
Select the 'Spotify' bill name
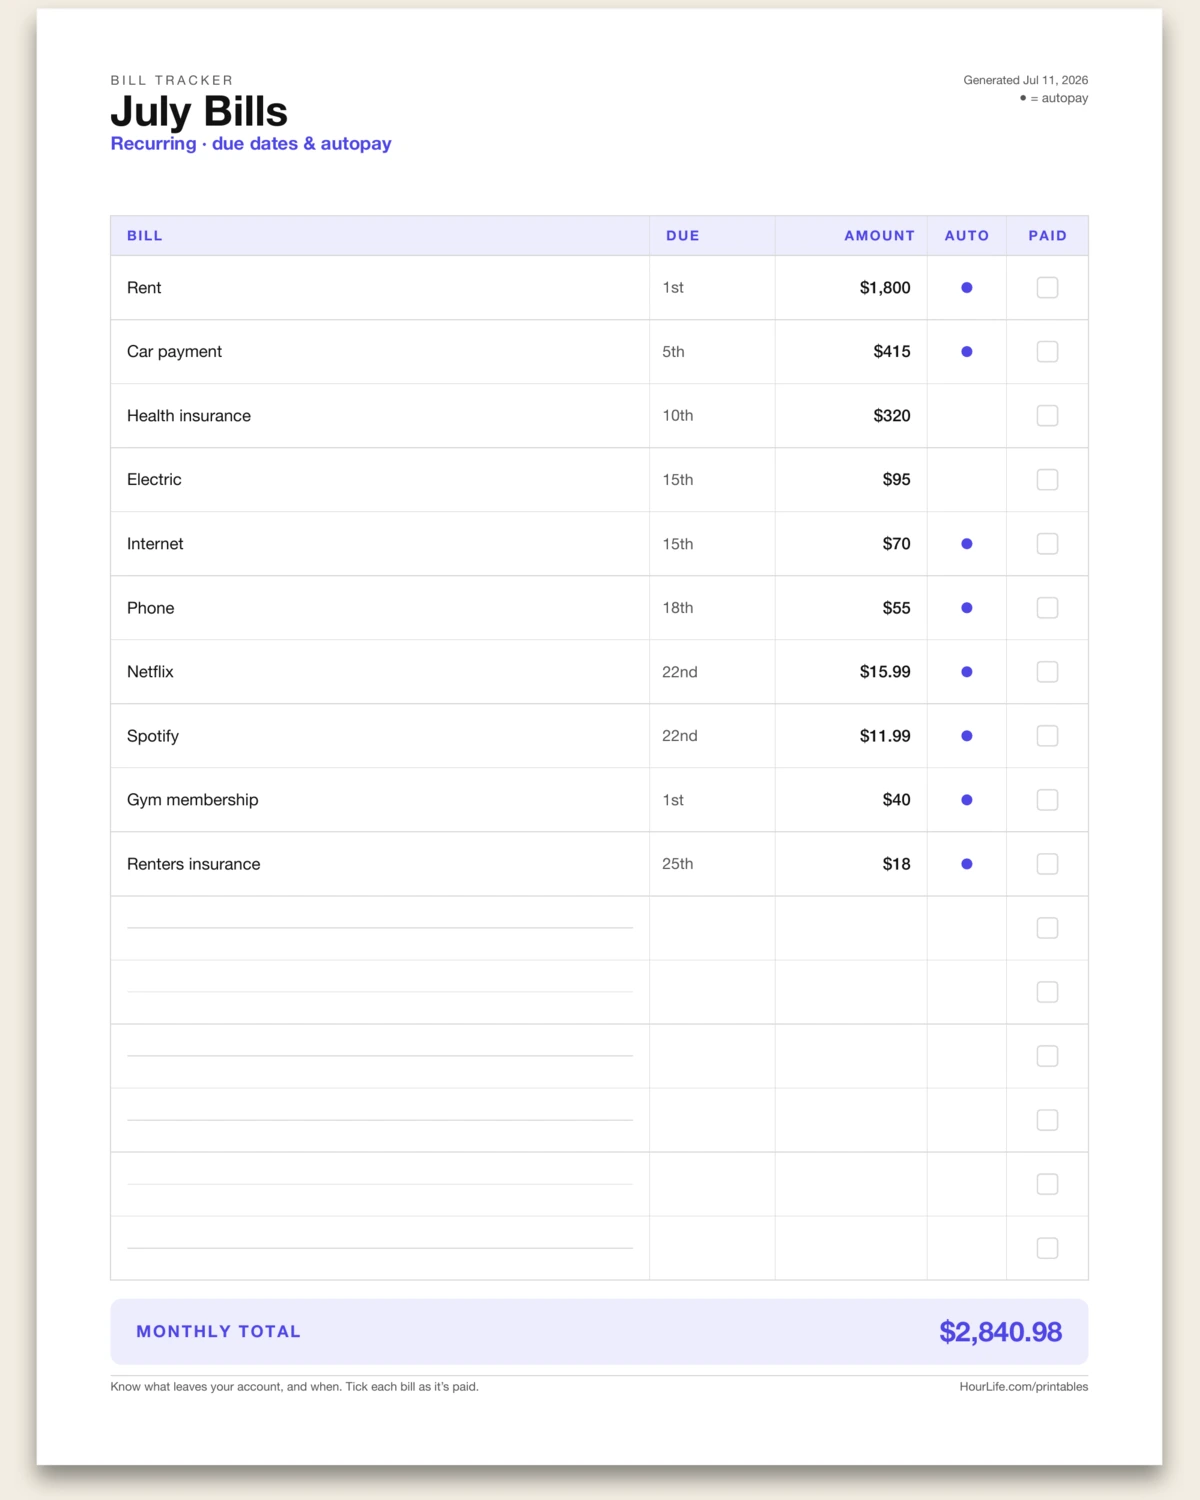pos(153,736)
